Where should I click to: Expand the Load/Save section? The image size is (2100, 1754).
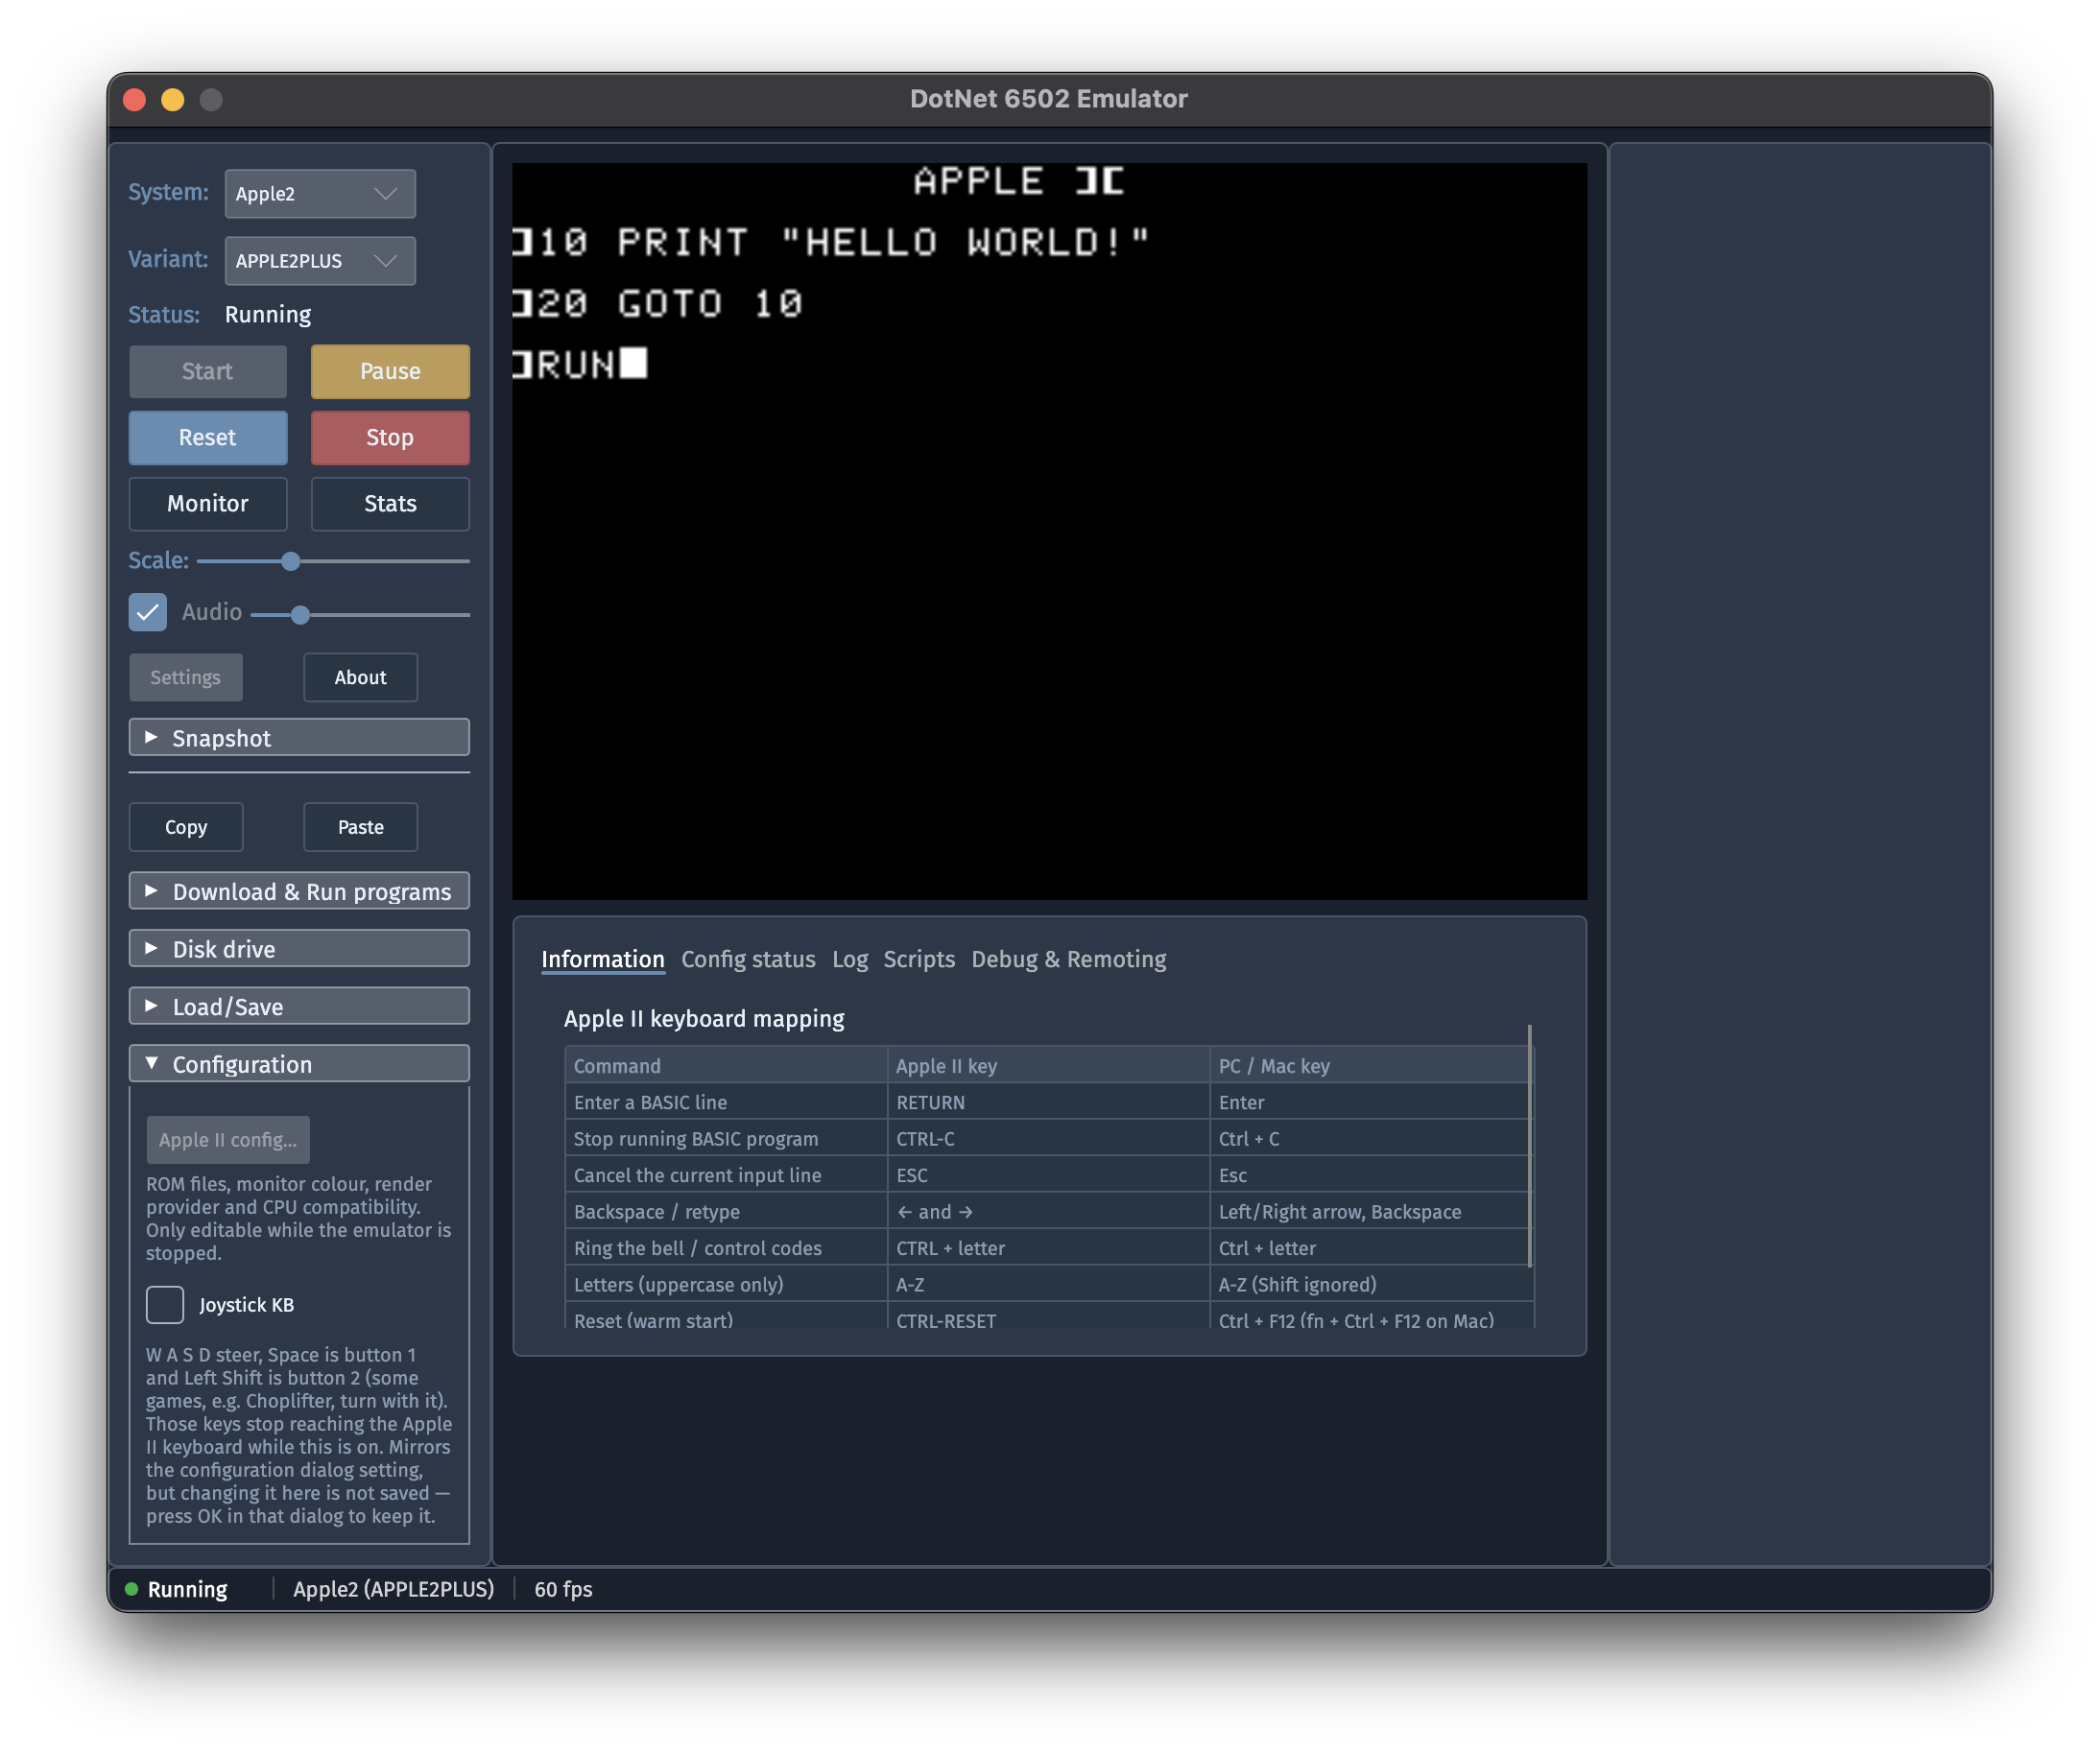pyautogui.click(x=299, y=1007)
